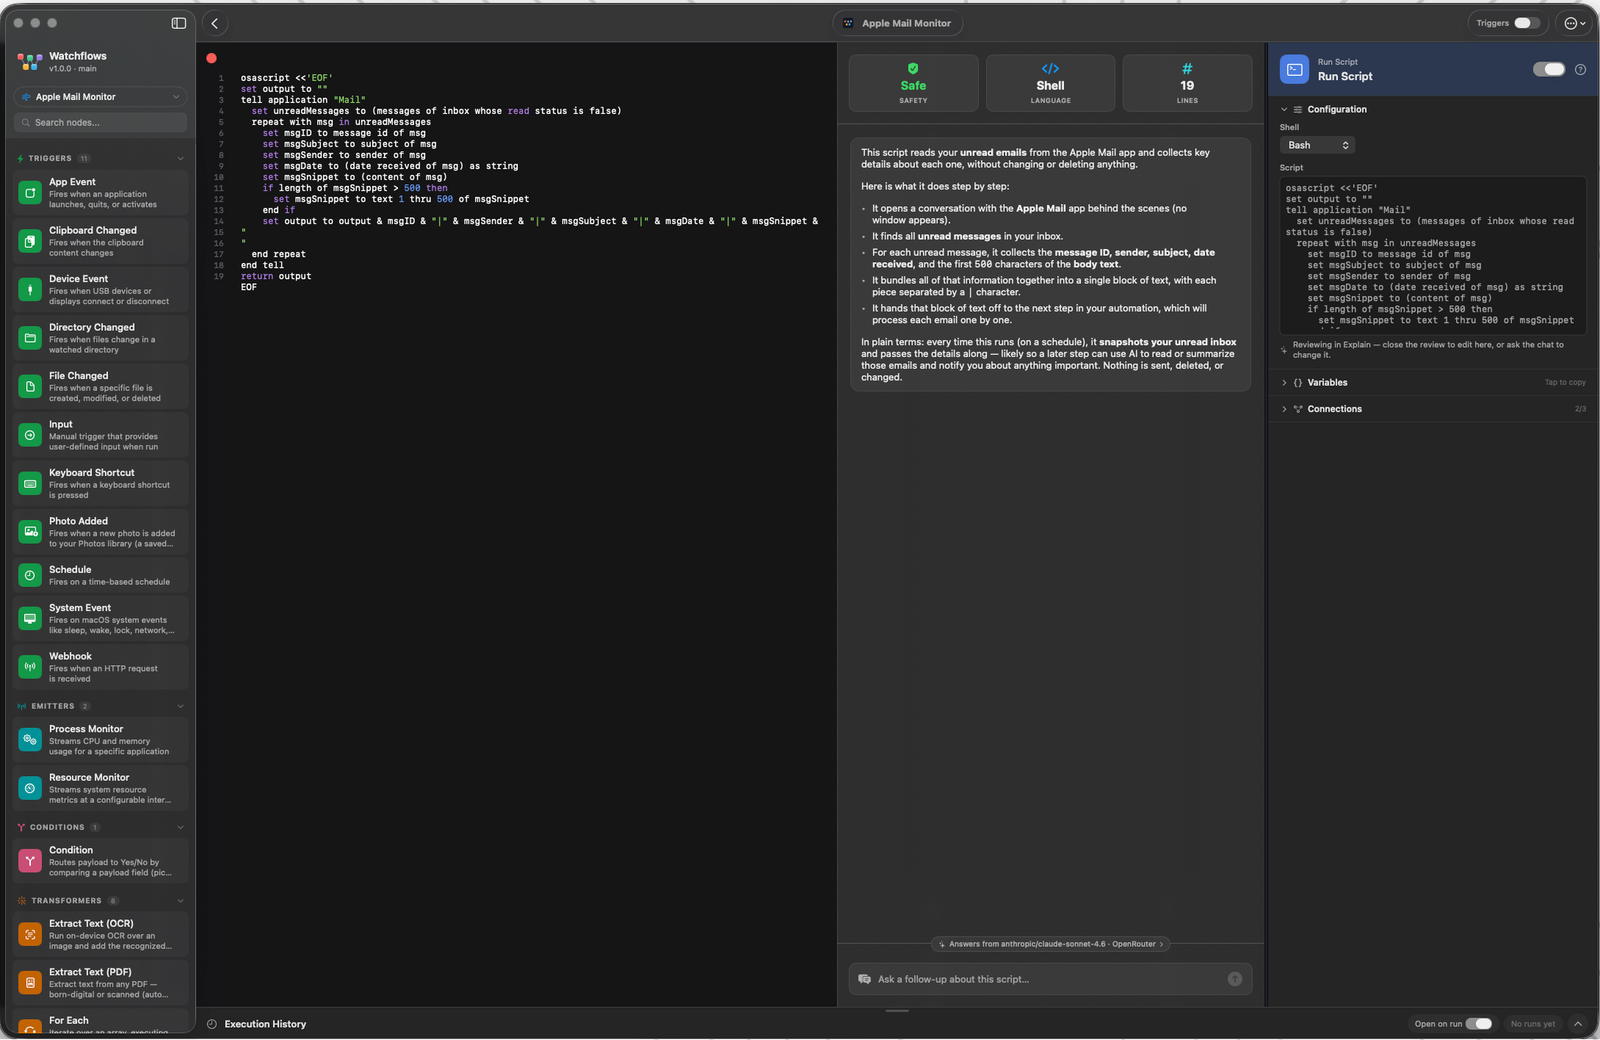
Task: Expand the Execution History panel chevron
Action: pos(1578,1024)
